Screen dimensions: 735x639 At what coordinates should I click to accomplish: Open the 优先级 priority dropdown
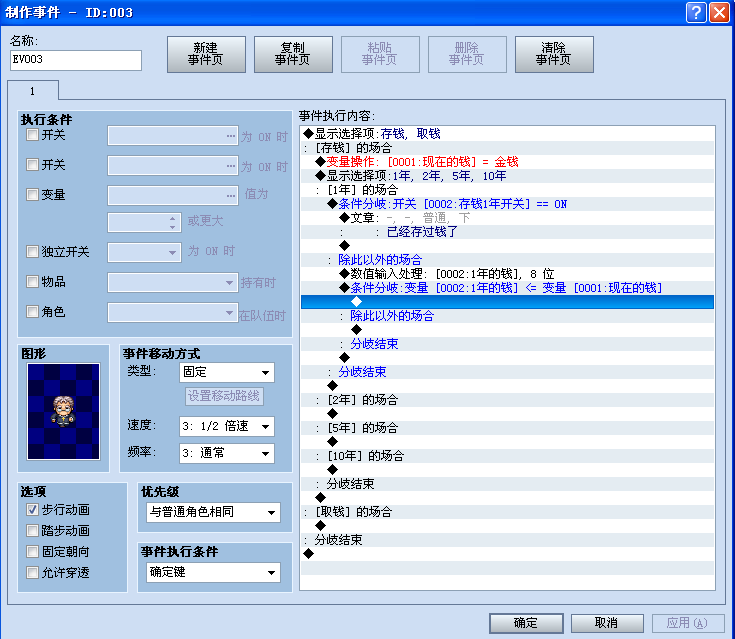point(213,512)
